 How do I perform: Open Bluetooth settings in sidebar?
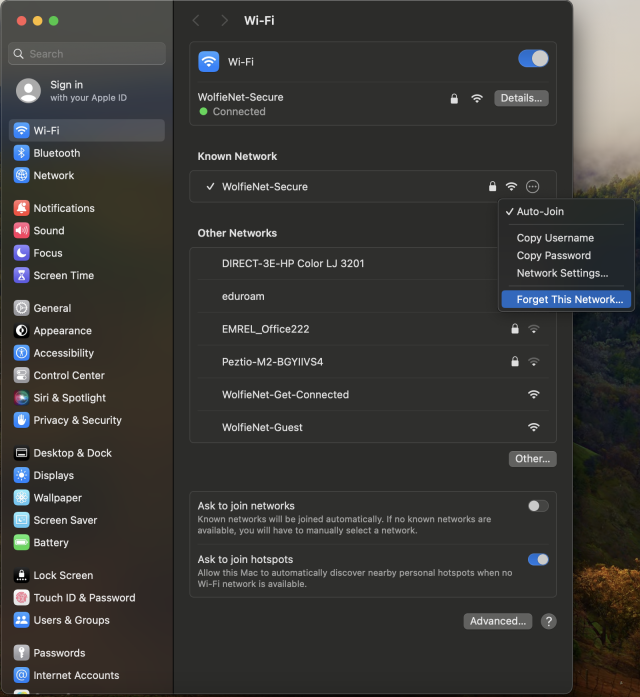point(87,153)
